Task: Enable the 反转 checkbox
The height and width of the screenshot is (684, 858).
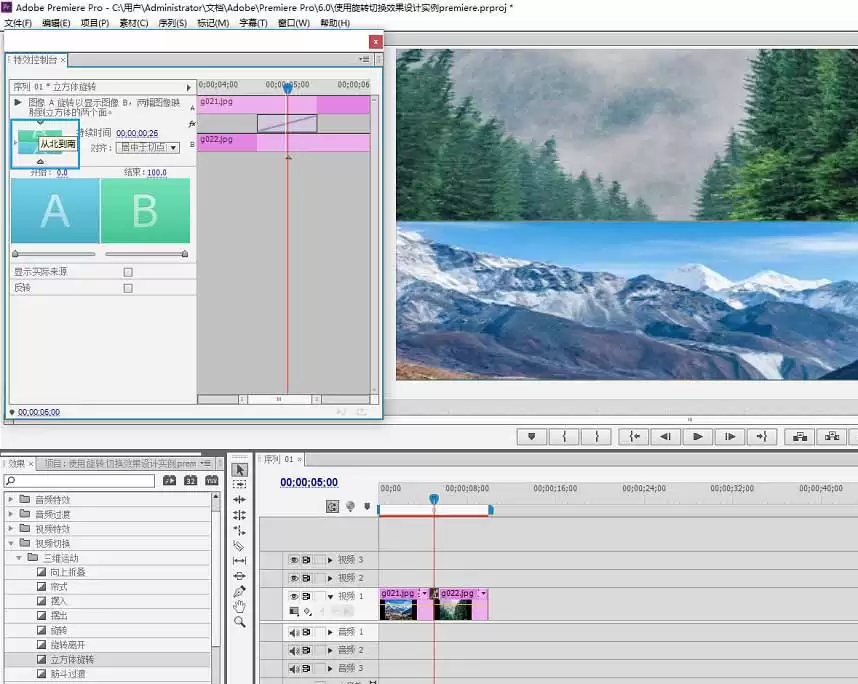Action: click(128, 288)
